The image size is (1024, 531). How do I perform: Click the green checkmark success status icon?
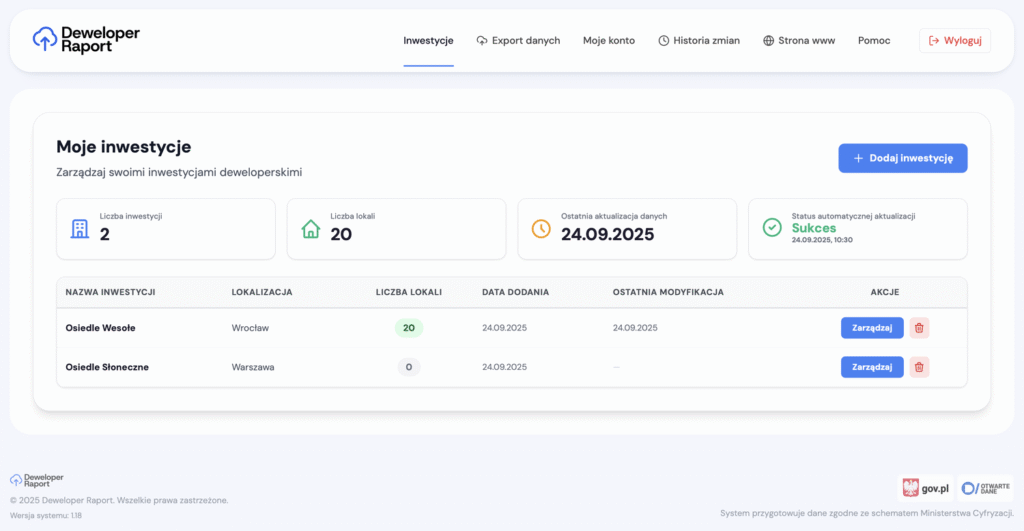coord(772,228)
